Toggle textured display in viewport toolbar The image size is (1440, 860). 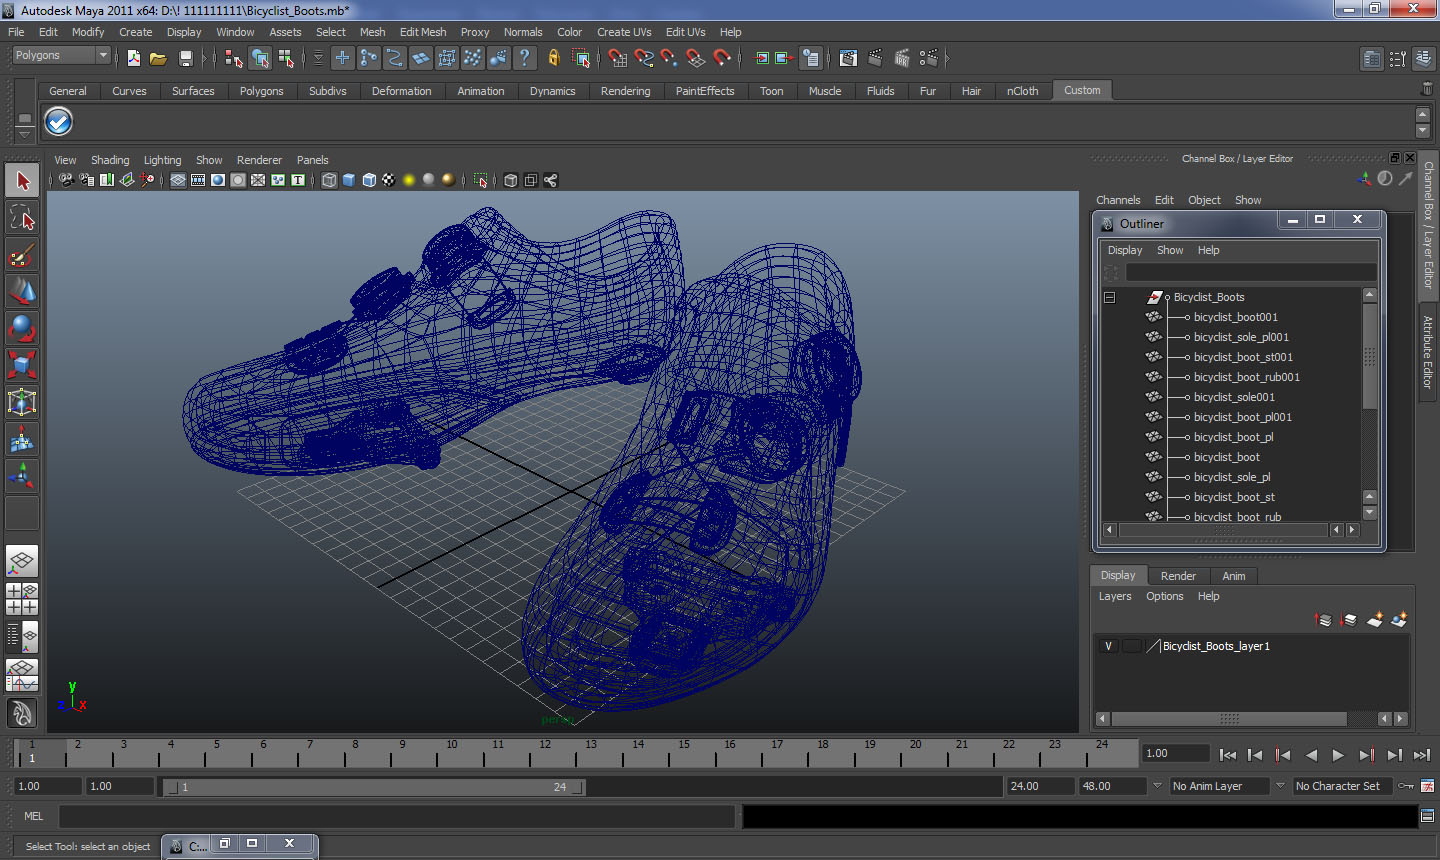(x=388, y=180)
